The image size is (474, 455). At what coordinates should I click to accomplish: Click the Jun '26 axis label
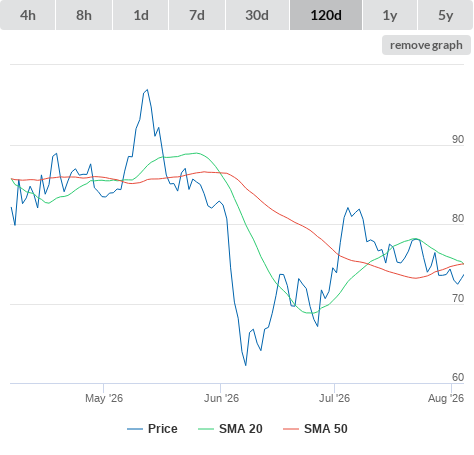tap(221, 398)
